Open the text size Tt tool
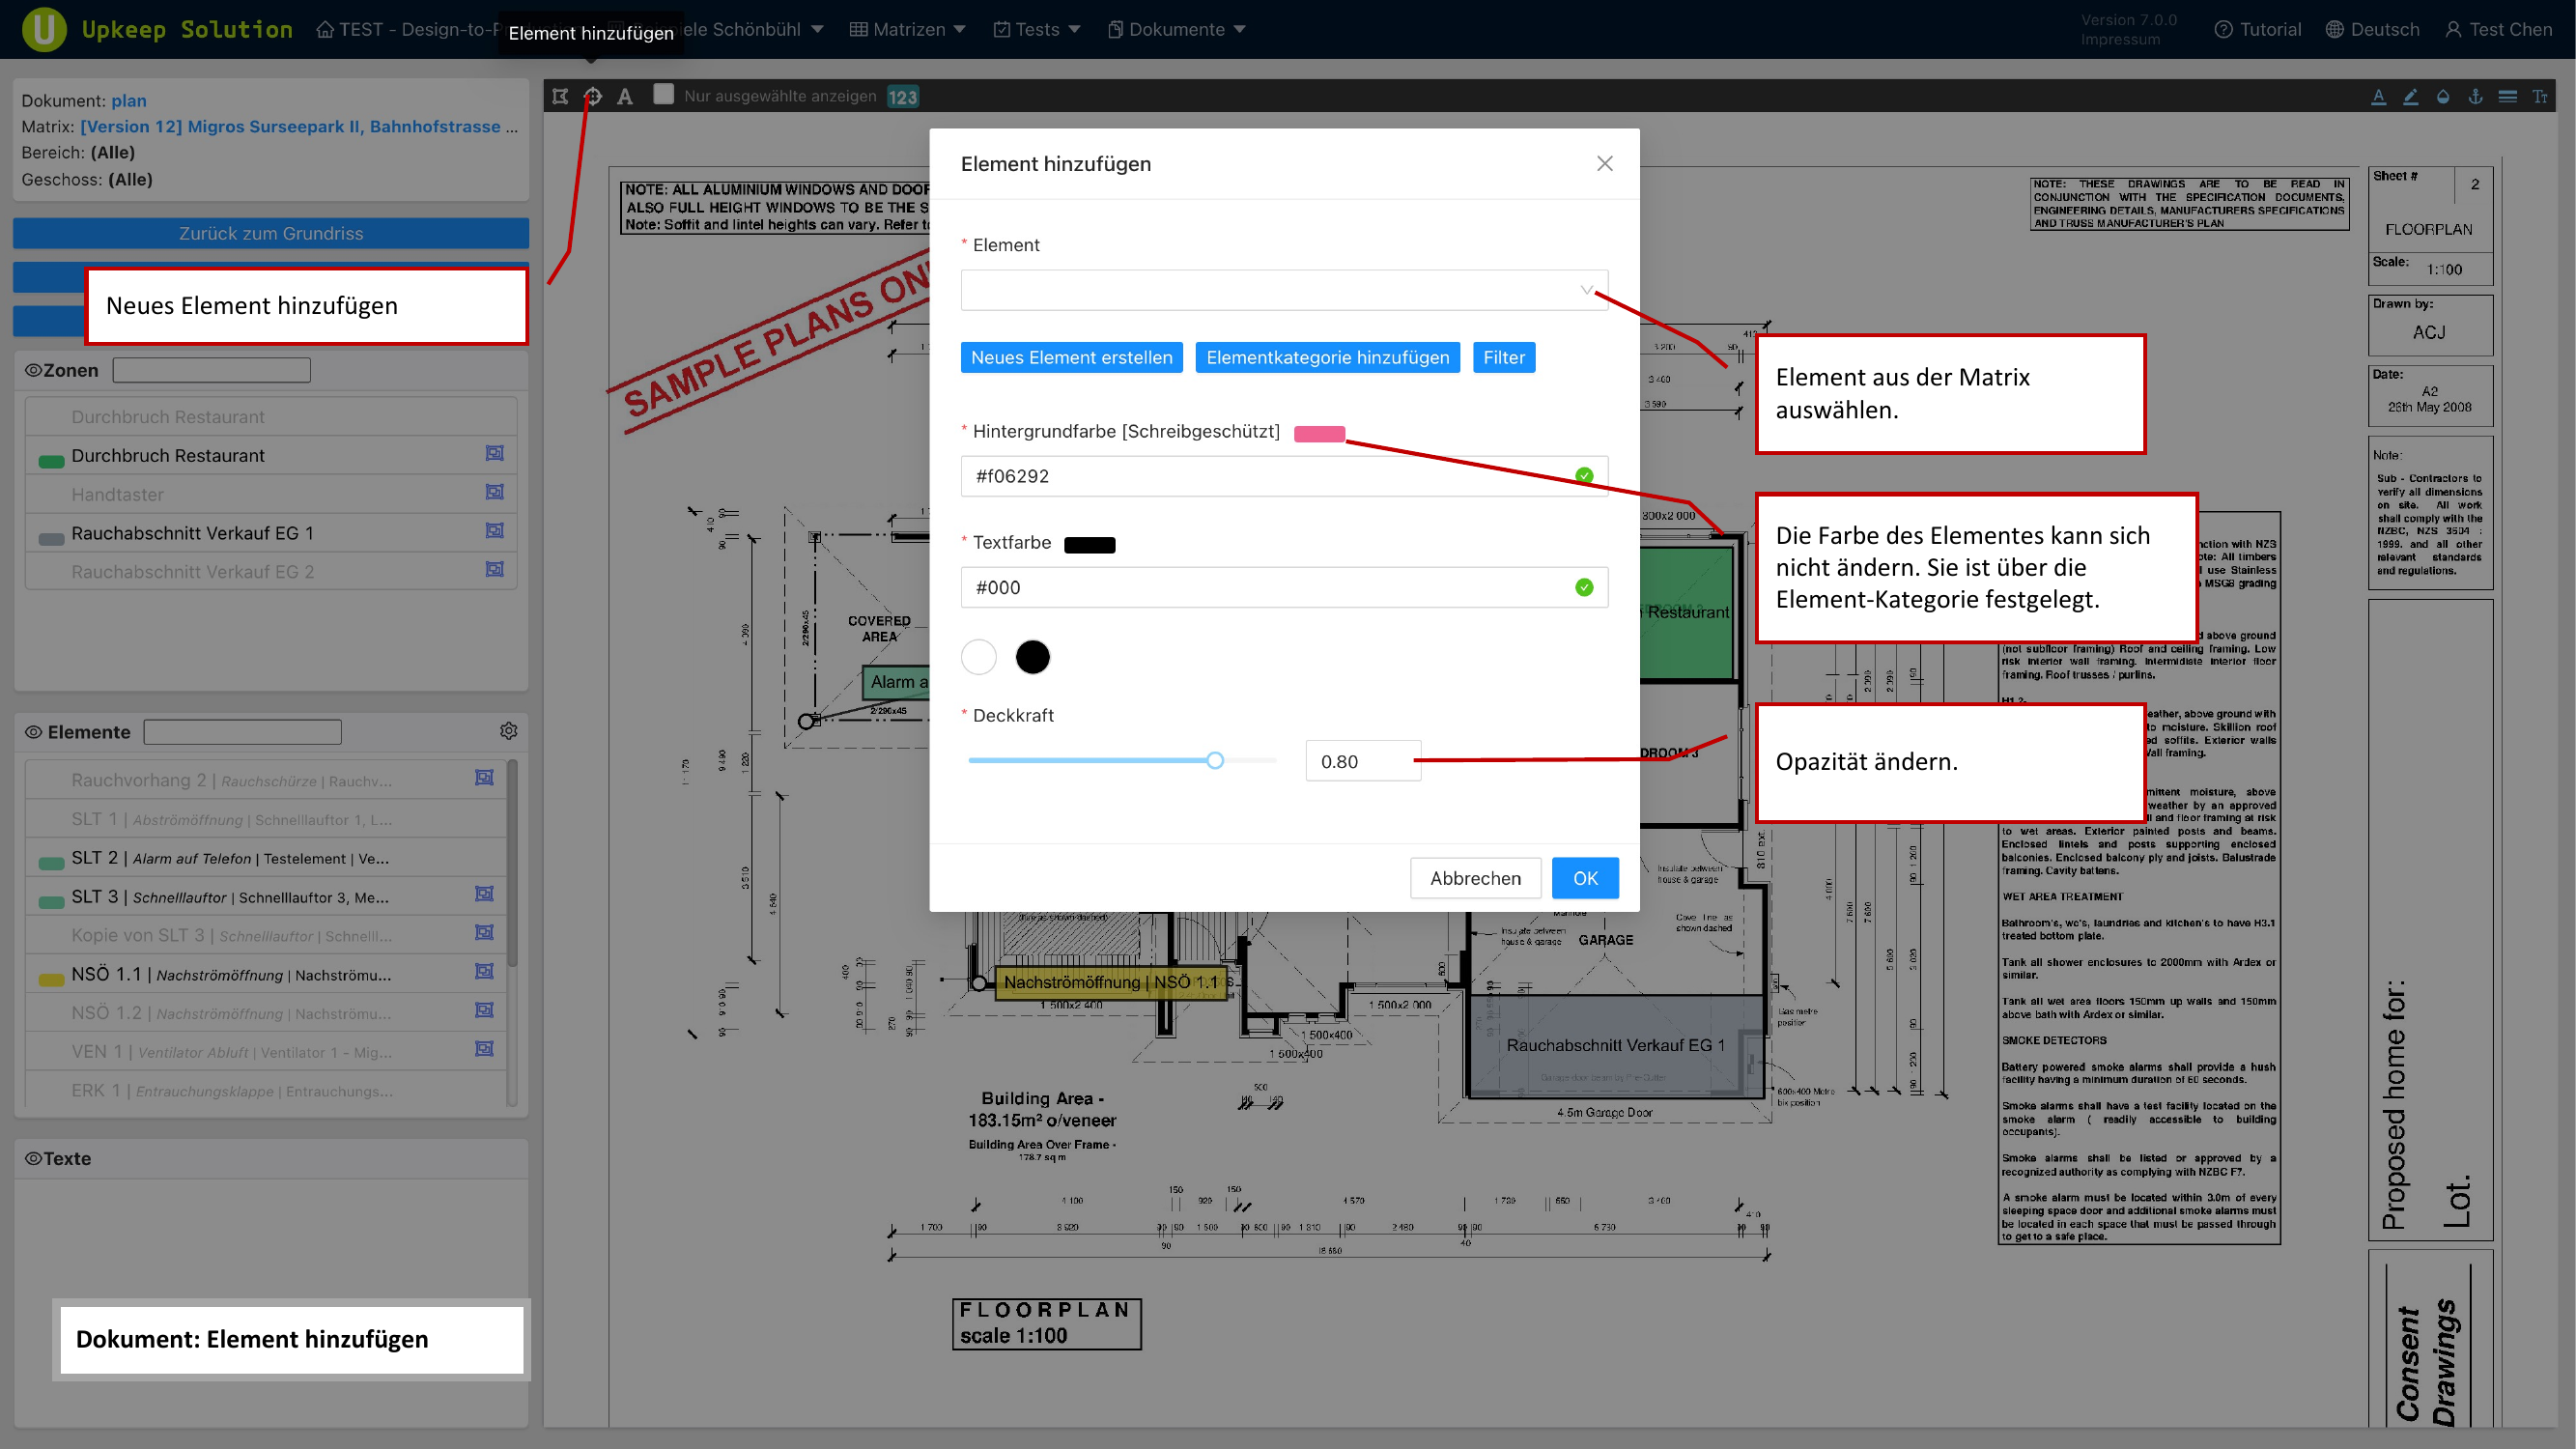 [x=2539, y=96]
